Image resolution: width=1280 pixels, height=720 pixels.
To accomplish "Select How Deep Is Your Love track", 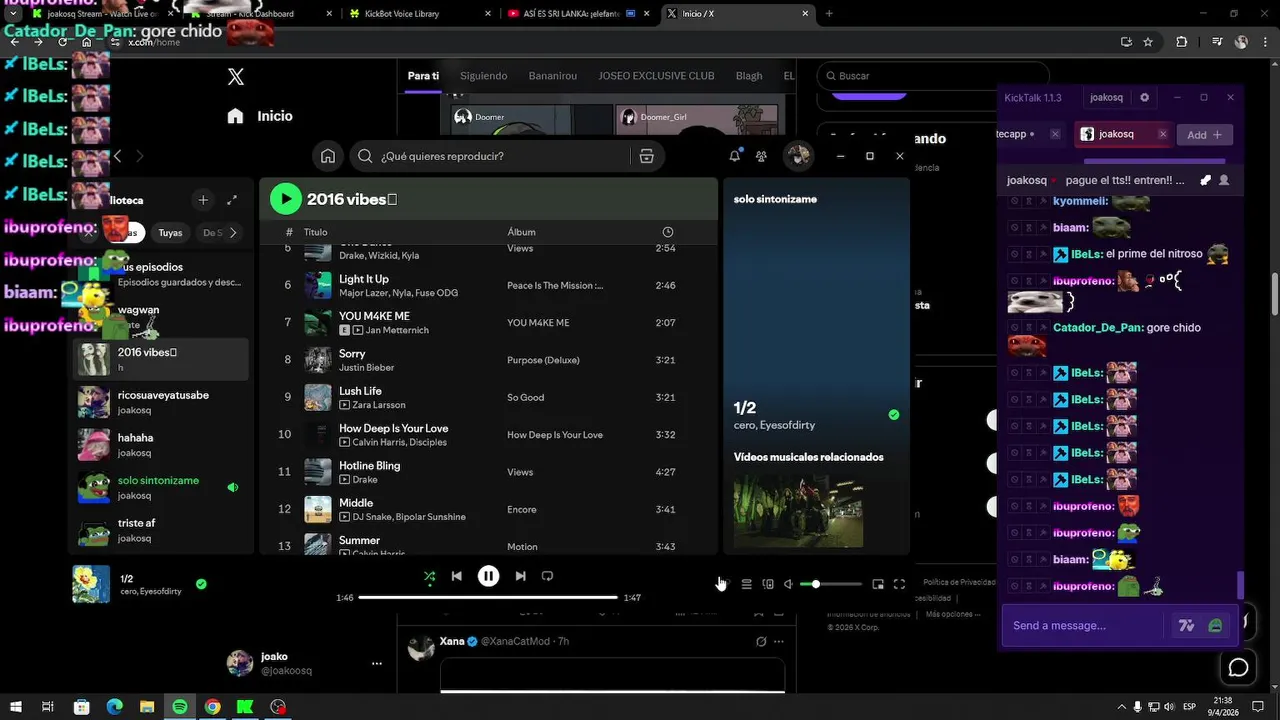I will pyautogui.click(x=489, y=435).
